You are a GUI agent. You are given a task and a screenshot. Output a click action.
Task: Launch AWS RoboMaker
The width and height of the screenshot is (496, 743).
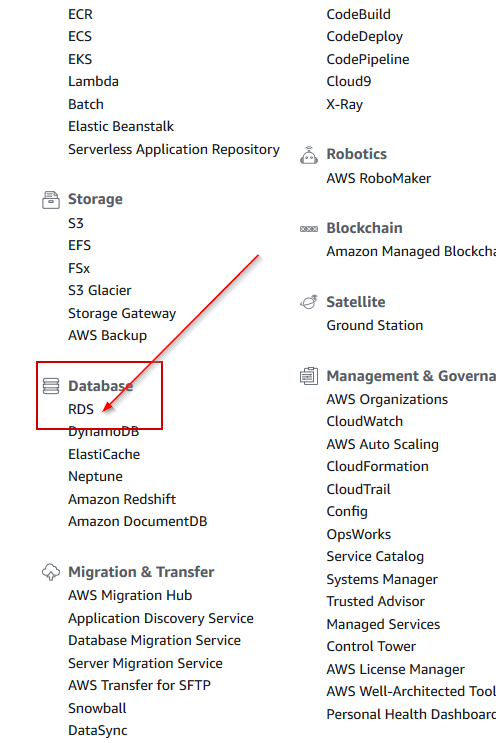click(x=379, y=178)
